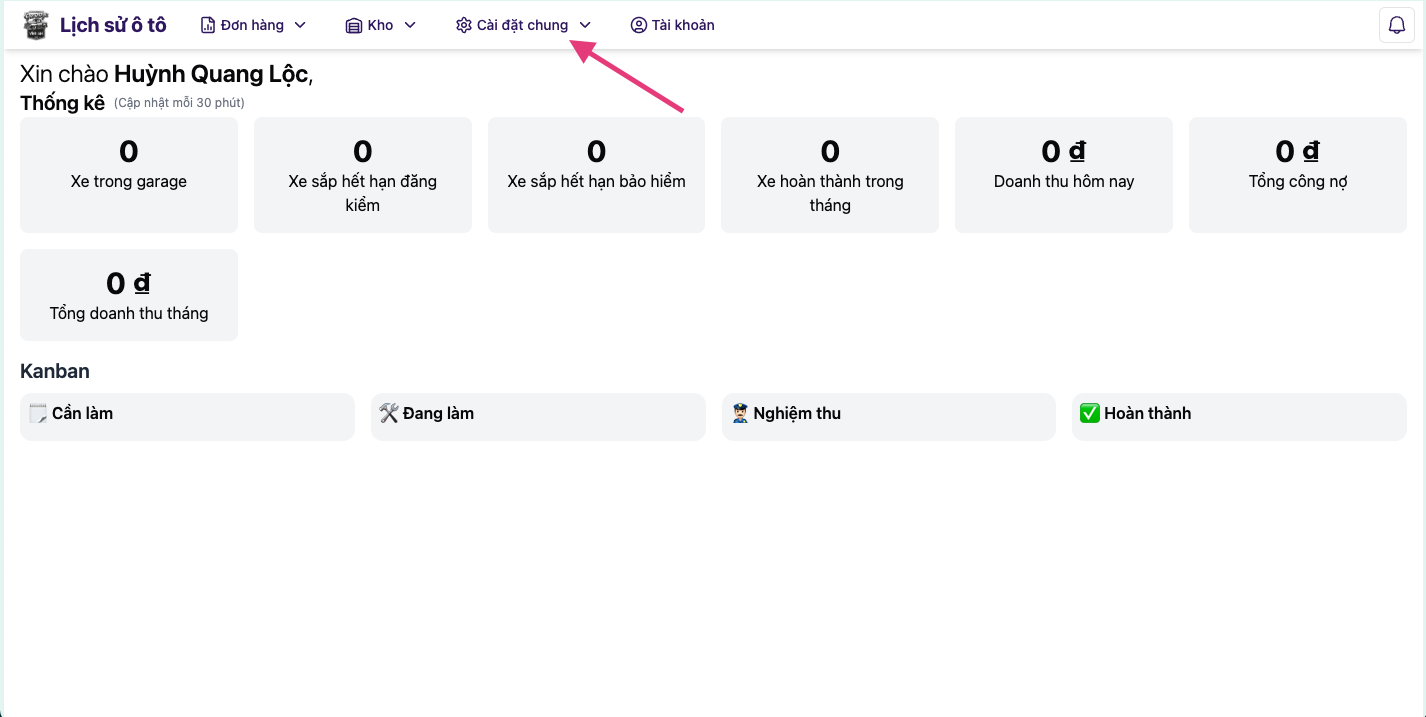Click the notepad icon in Cần làm
1426x717 pixels.
click(38, 414)
